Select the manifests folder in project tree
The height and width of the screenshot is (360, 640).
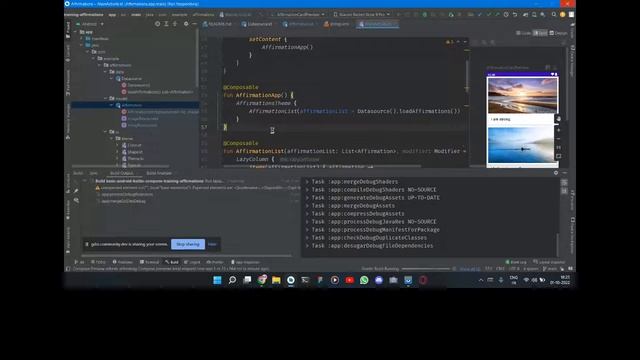click(x=97, y=38)
